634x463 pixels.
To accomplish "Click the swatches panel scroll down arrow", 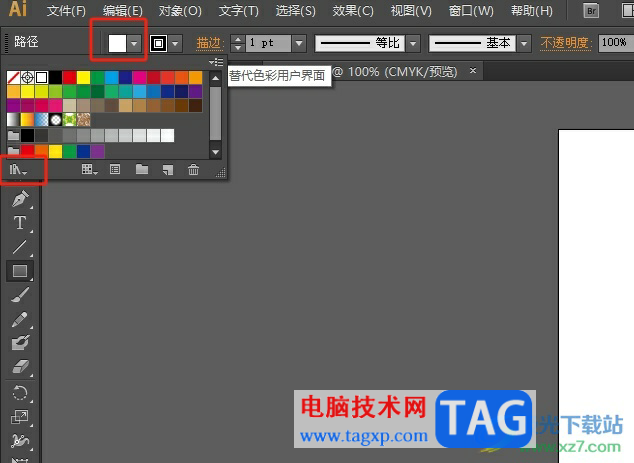I will pyautogui.click(x=216, y=152).
